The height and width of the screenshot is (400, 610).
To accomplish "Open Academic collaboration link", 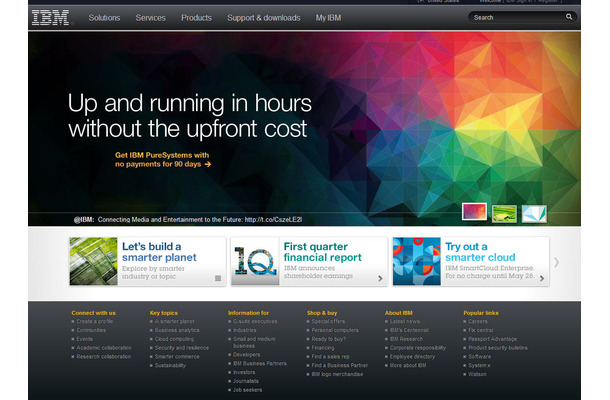I will pyautogui.click(x=104, y=348).
